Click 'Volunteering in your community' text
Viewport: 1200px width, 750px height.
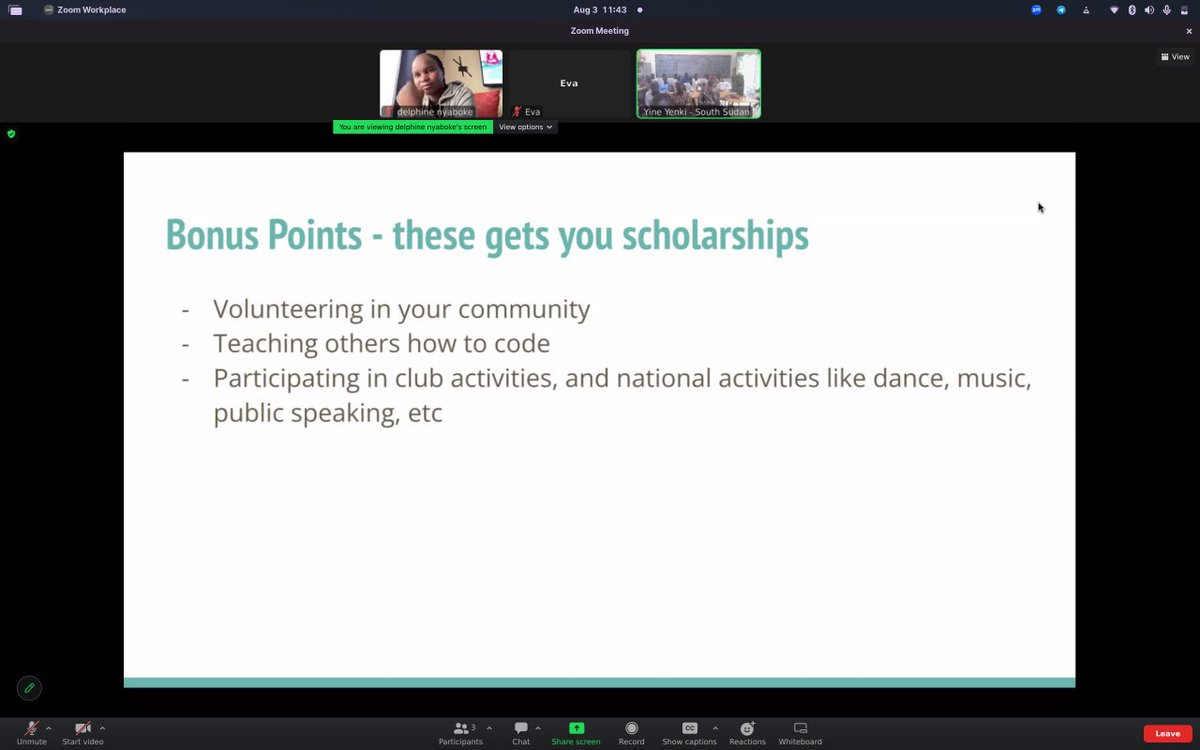tap(402, 310)
